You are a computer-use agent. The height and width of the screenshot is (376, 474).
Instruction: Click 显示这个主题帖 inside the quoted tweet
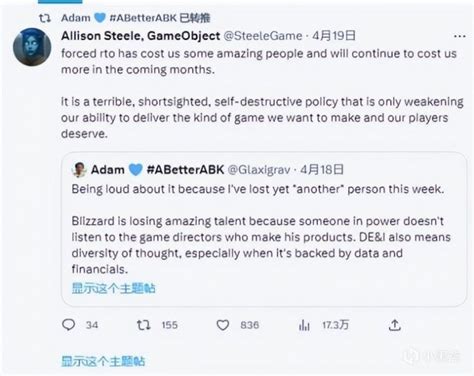[x=114, y=288]
